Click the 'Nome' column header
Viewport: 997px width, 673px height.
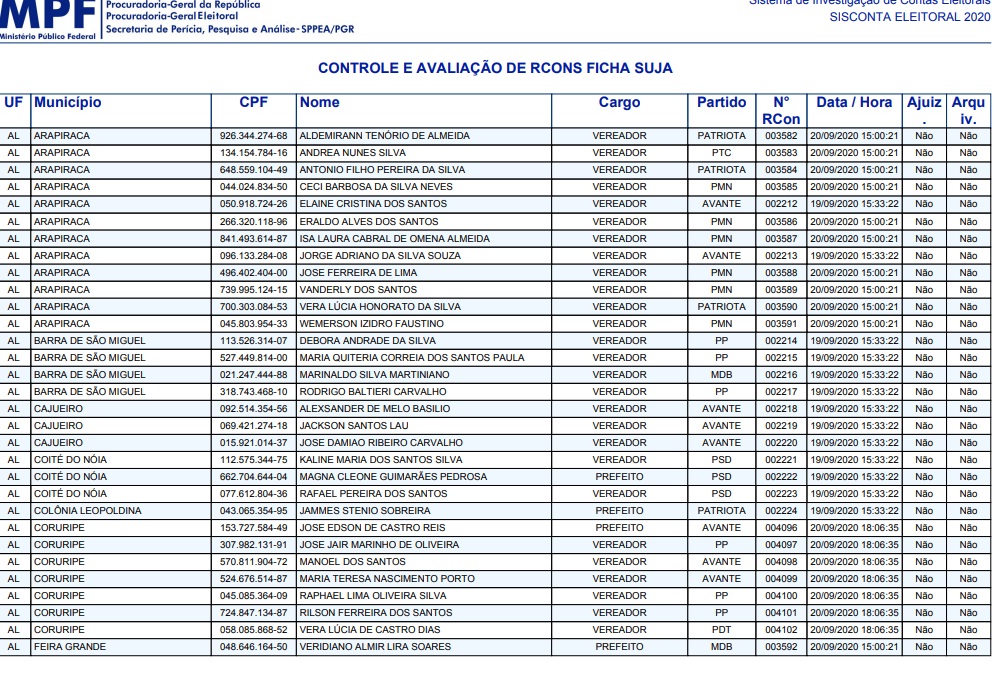click(x=320, y=102)
